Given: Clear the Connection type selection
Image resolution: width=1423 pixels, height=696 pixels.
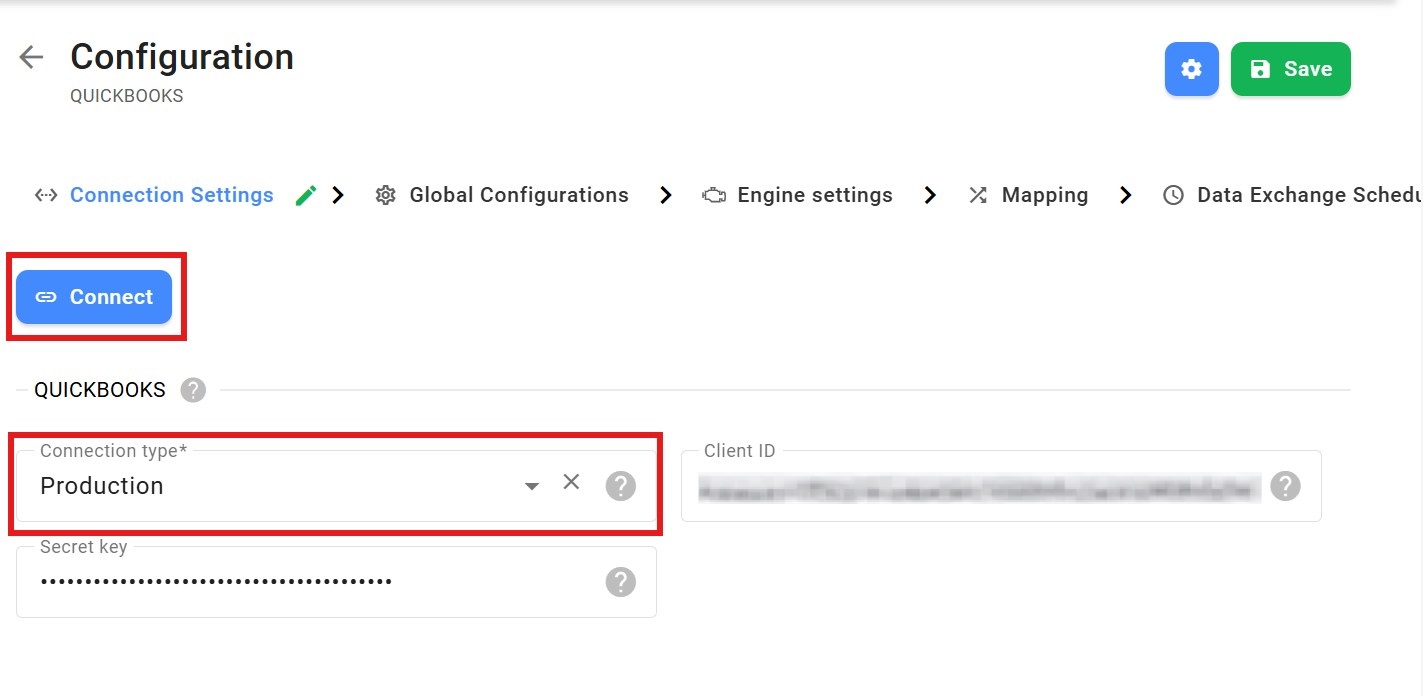Looking at the screenshot, I should (571, 482).
